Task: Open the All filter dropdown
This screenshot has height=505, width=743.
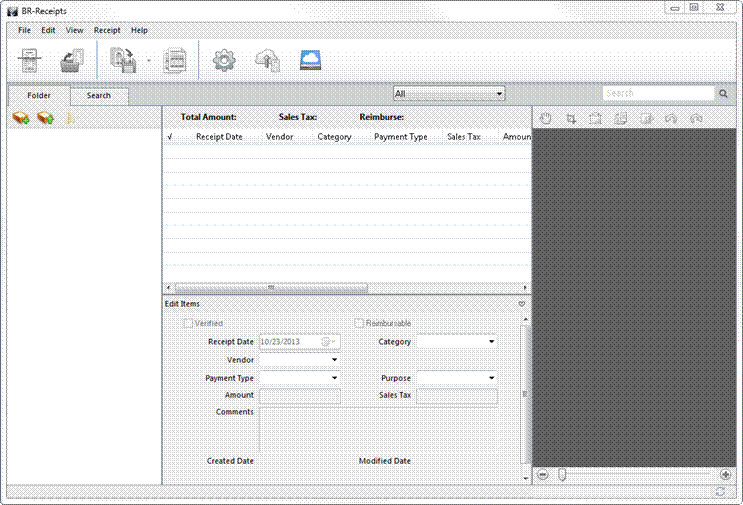Action: tap(449, 94)
